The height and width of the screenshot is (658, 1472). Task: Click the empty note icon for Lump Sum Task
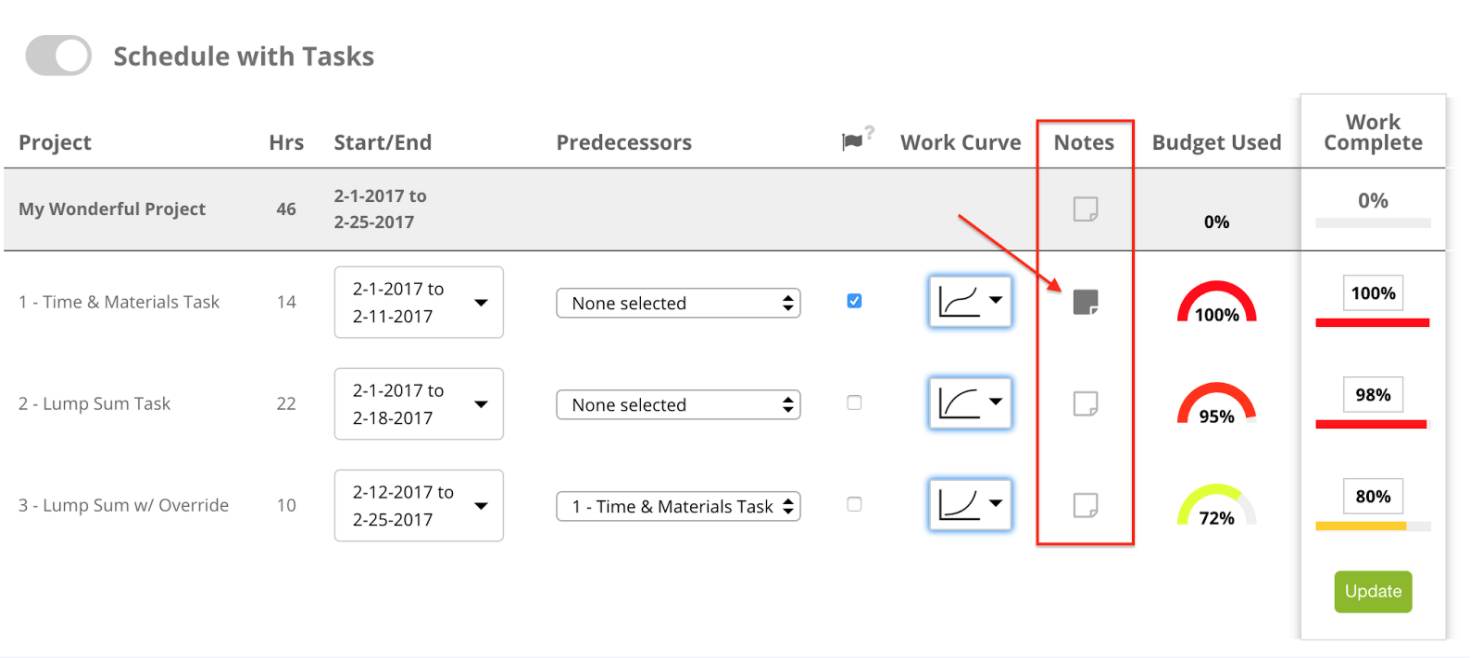coord(1085,403)
